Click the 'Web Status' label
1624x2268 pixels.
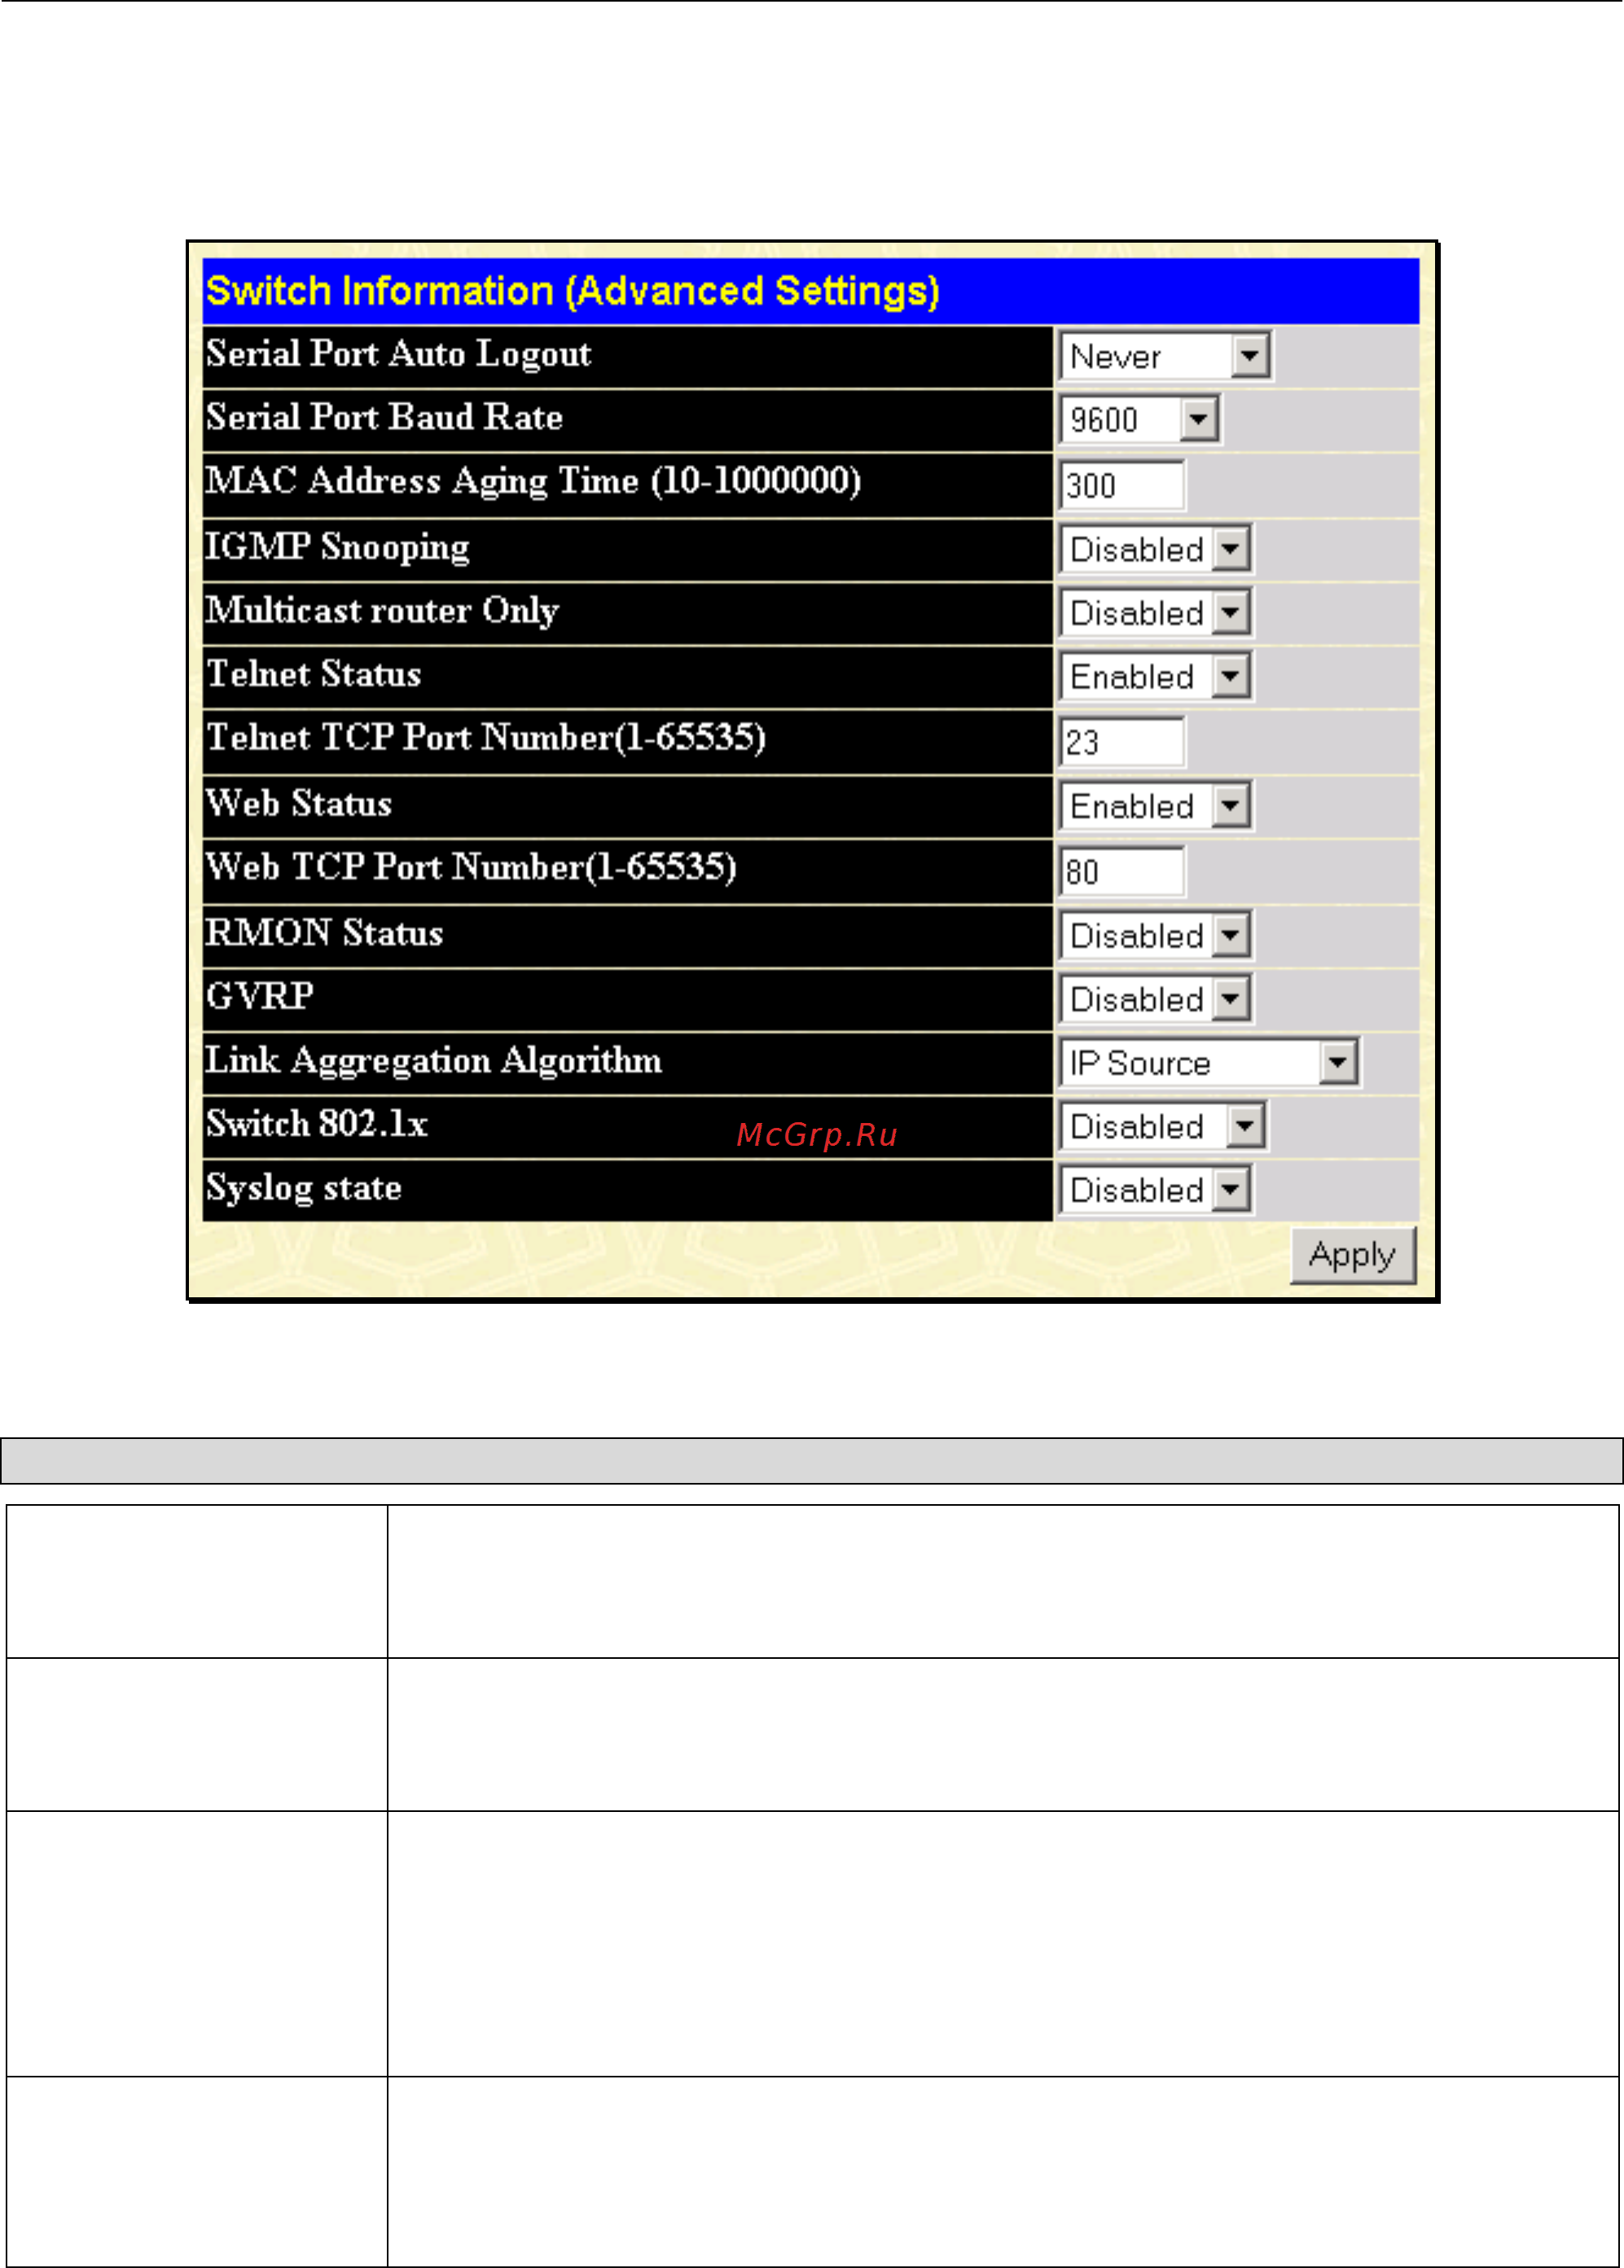click(x=298, y=804)
